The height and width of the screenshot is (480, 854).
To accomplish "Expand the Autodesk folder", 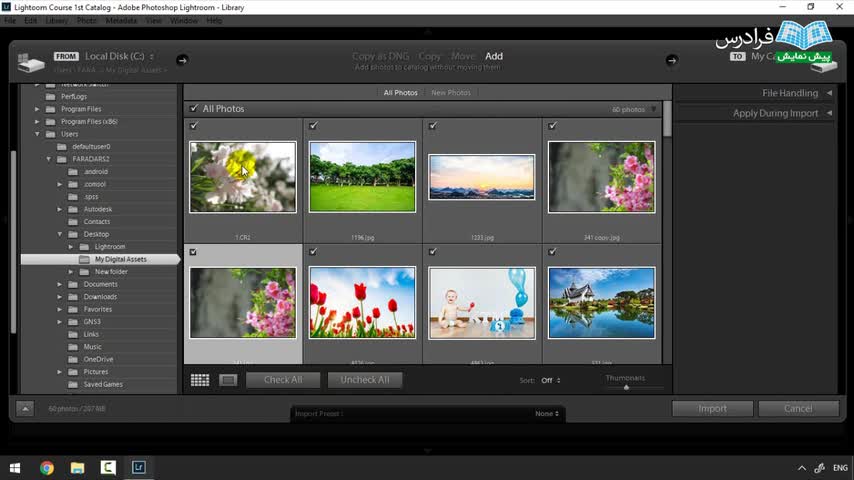I will coord(59,209).
